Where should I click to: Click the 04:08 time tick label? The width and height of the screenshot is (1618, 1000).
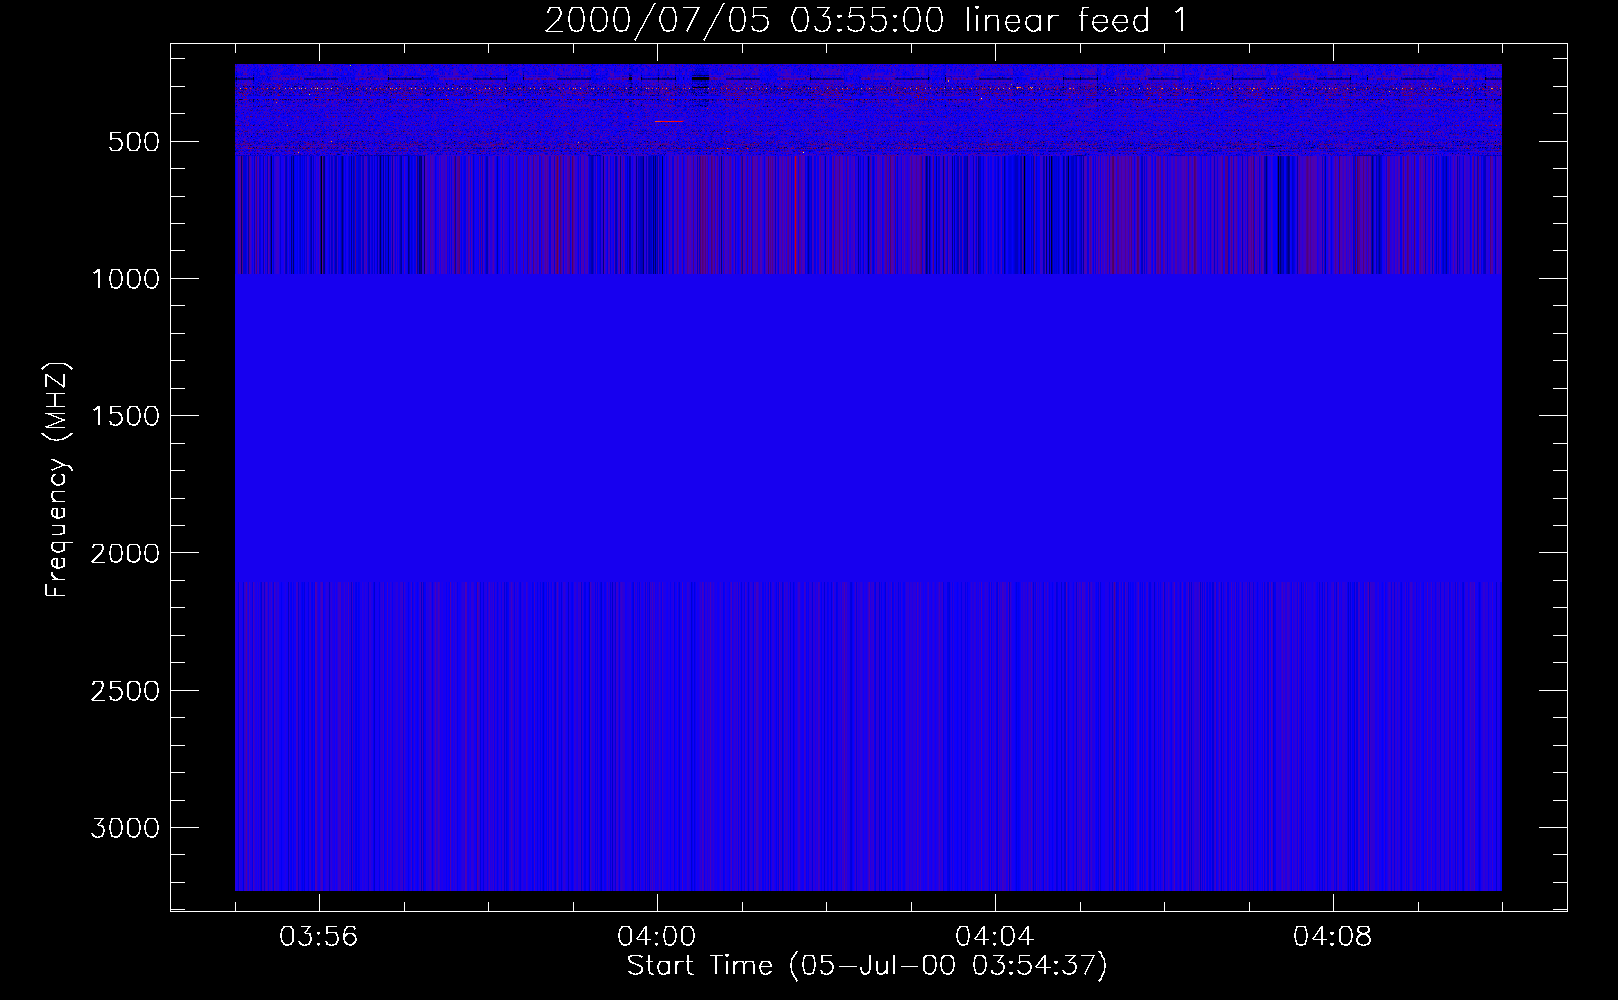click(x=1333, y=937)
